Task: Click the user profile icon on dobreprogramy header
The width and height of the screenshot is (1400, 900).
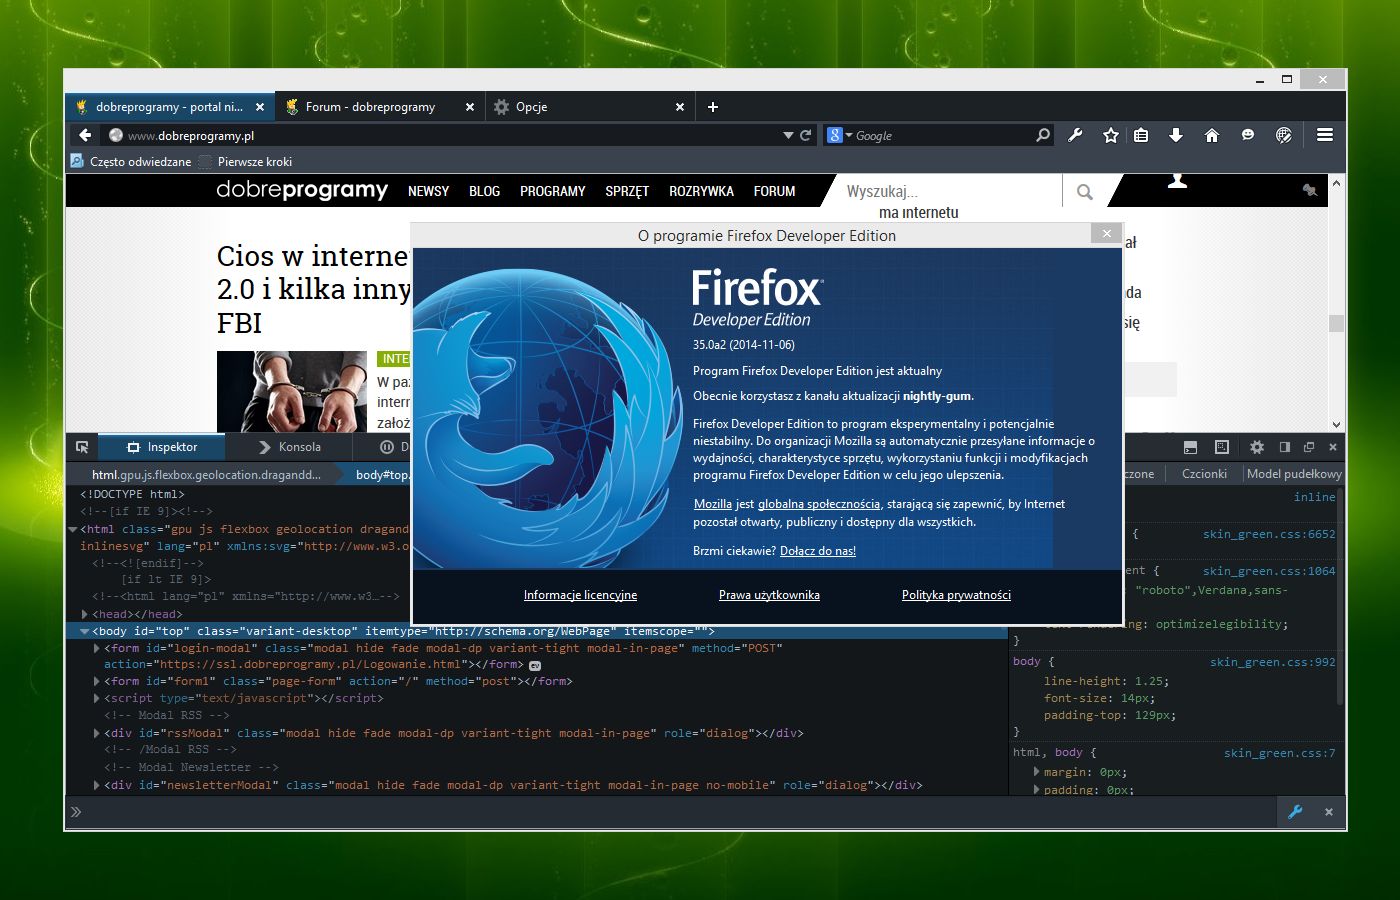Action: point(1177,181)
